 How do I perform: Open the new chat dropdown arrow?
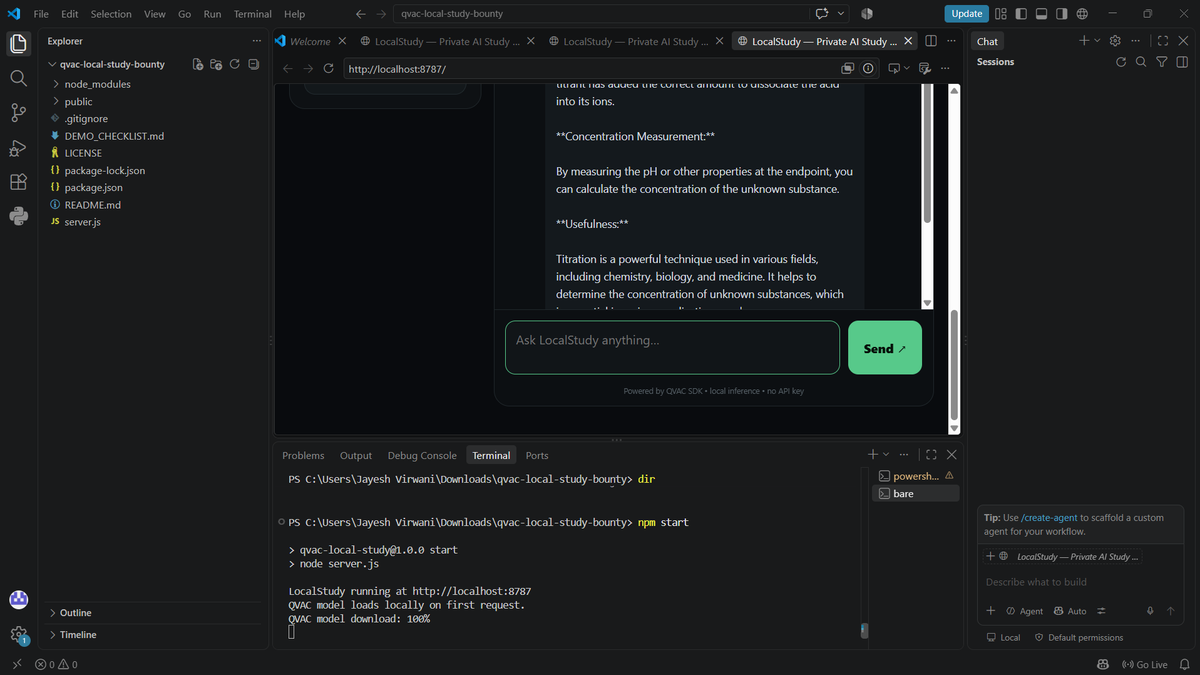[x=1097, y=41]
